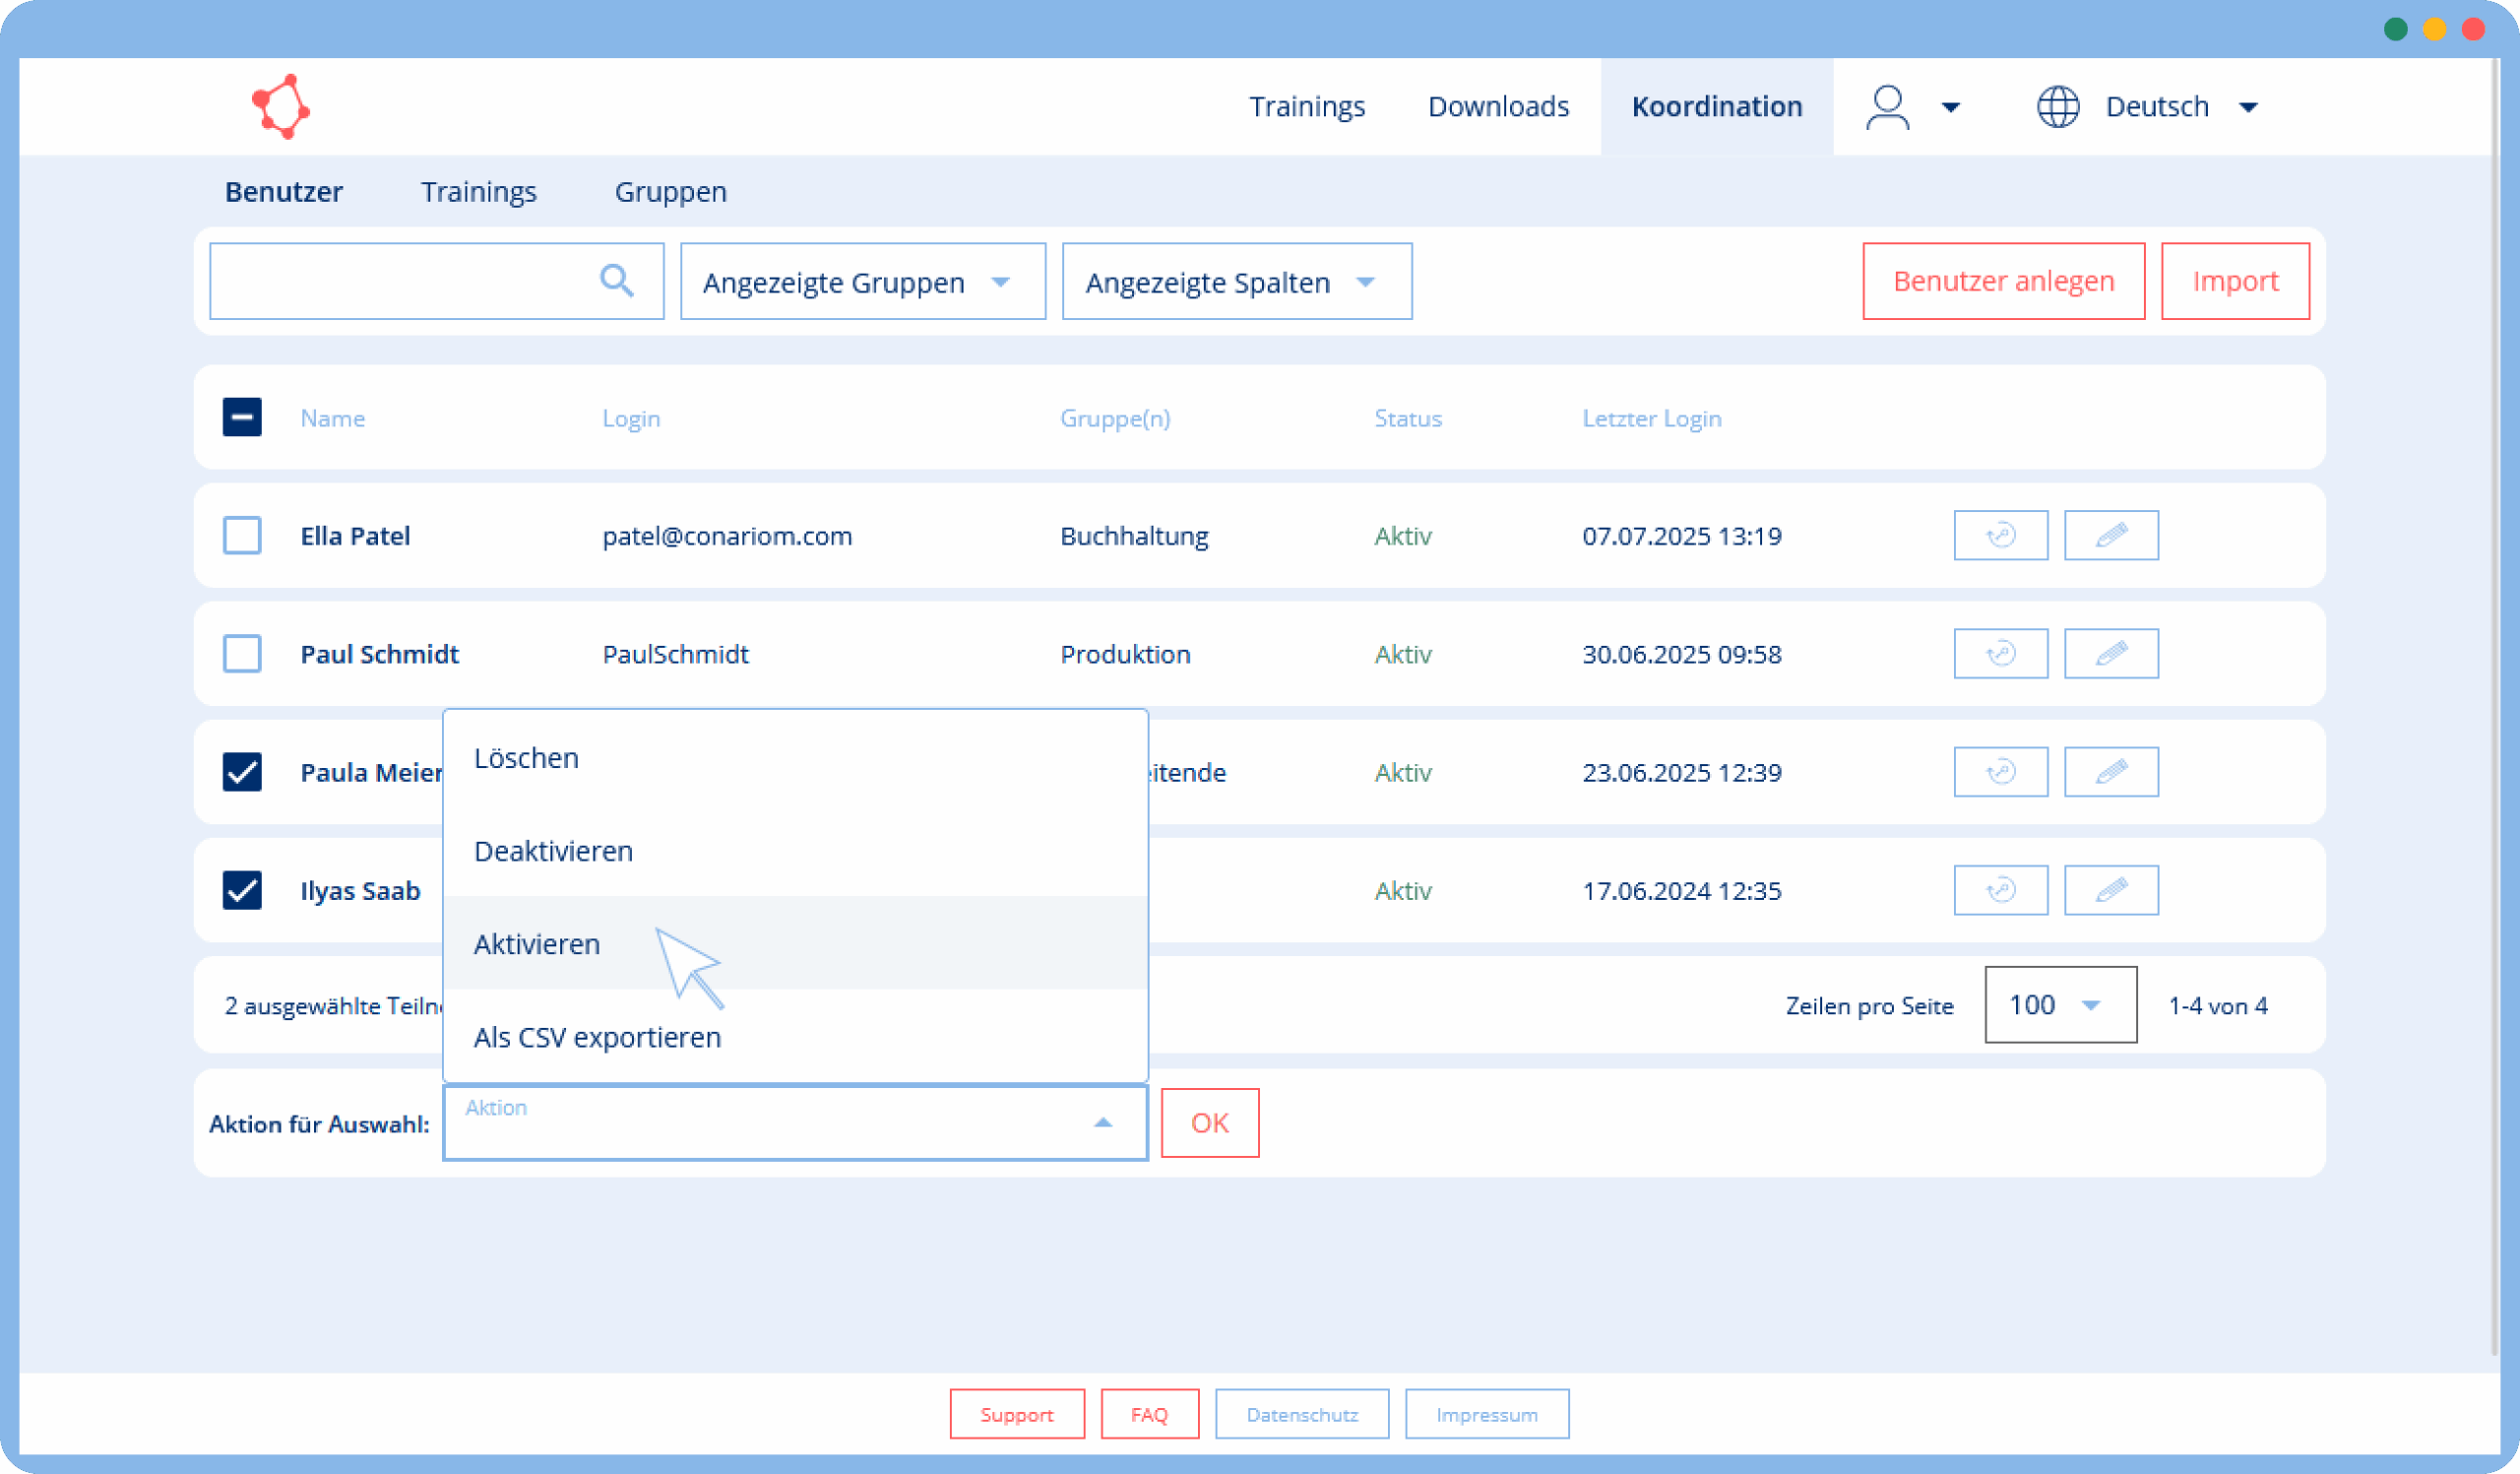The height and width of the screenshot is (1474, 2520).
Task: Click the Benutzer anlegen button
Action: tap(2002, 282)
